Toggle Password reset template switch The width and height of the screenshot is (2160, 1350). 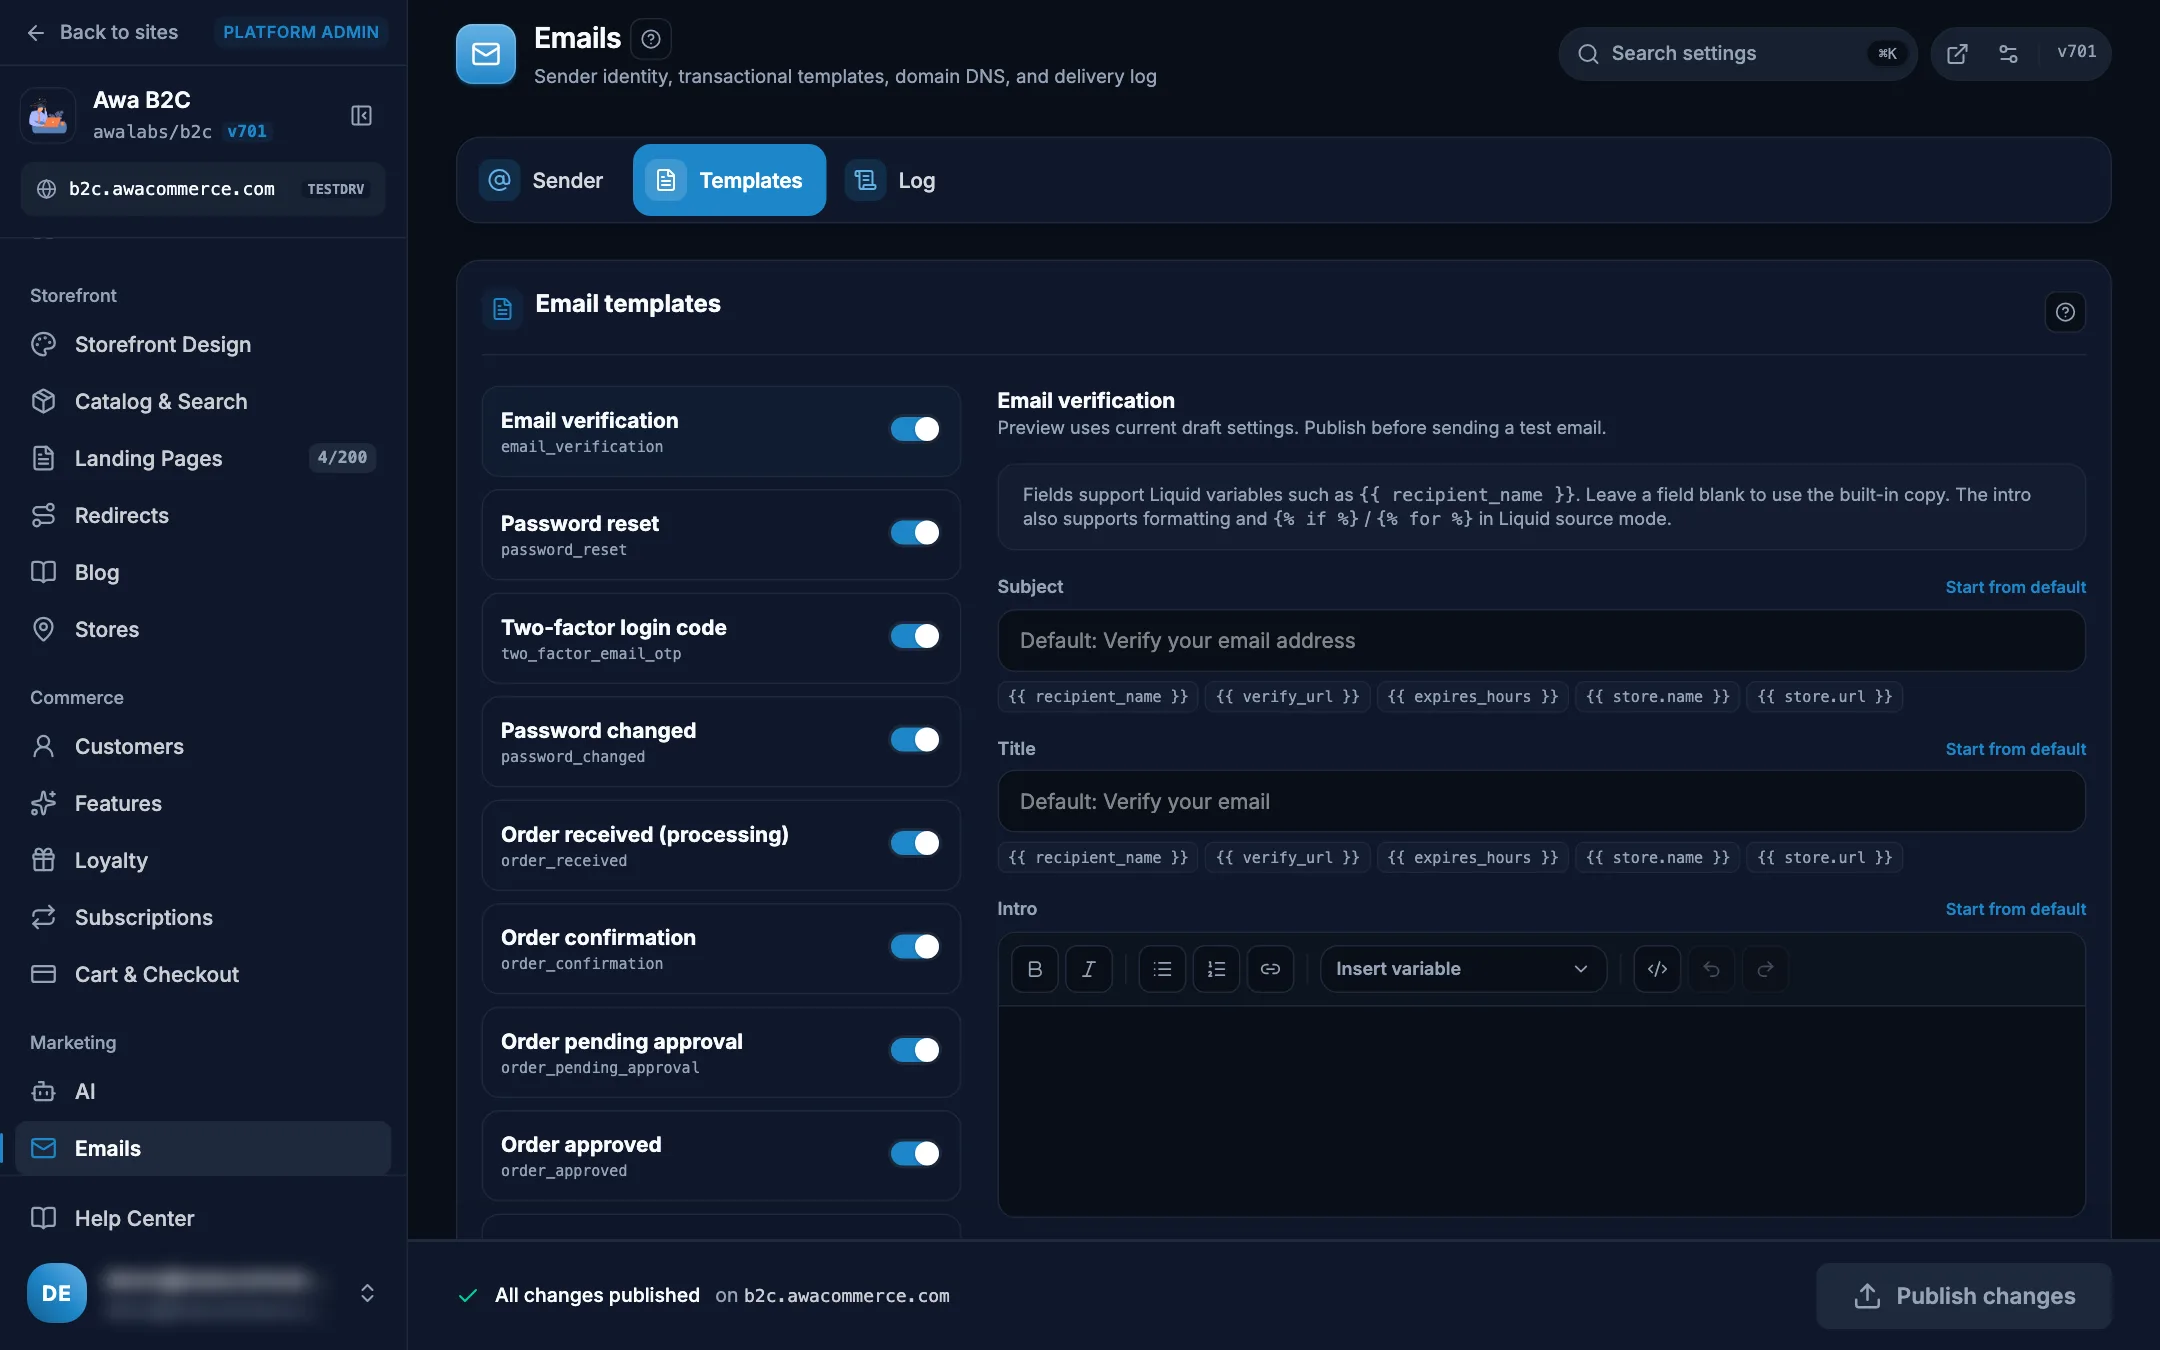[915, 532]
